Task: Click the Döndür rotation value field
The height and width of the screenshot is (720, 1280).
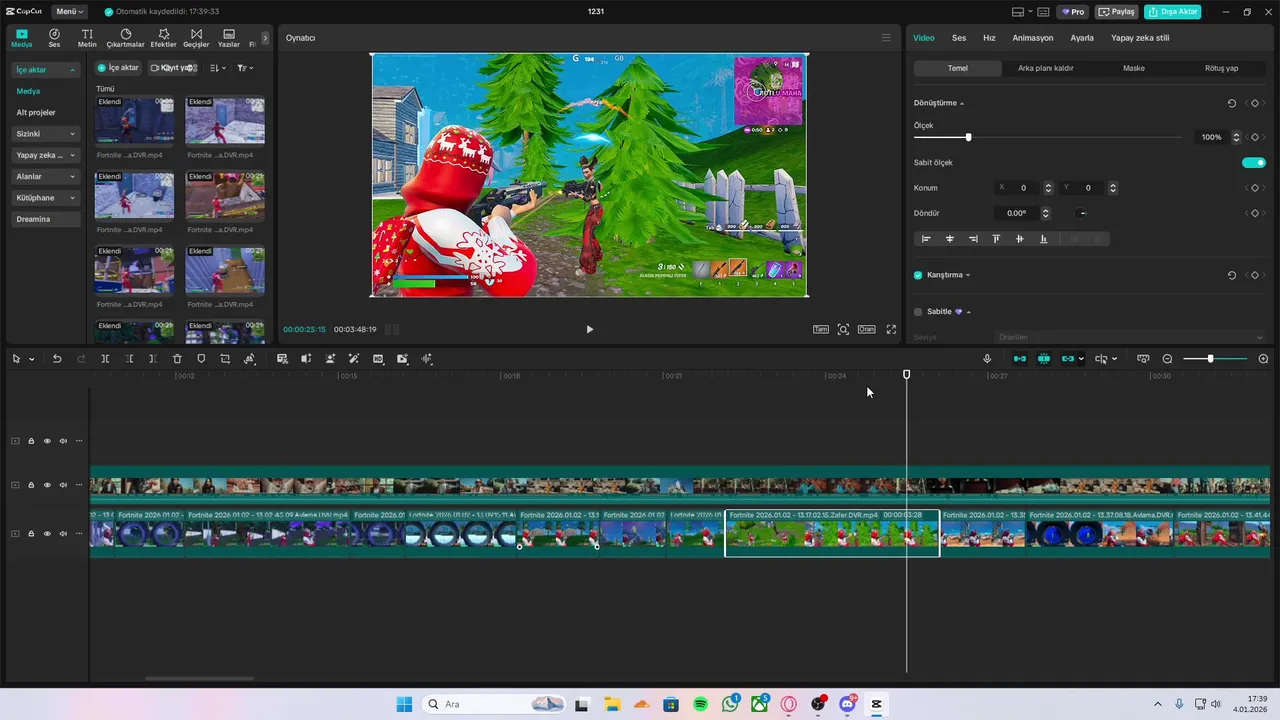Action: (x=1017, y=213)
